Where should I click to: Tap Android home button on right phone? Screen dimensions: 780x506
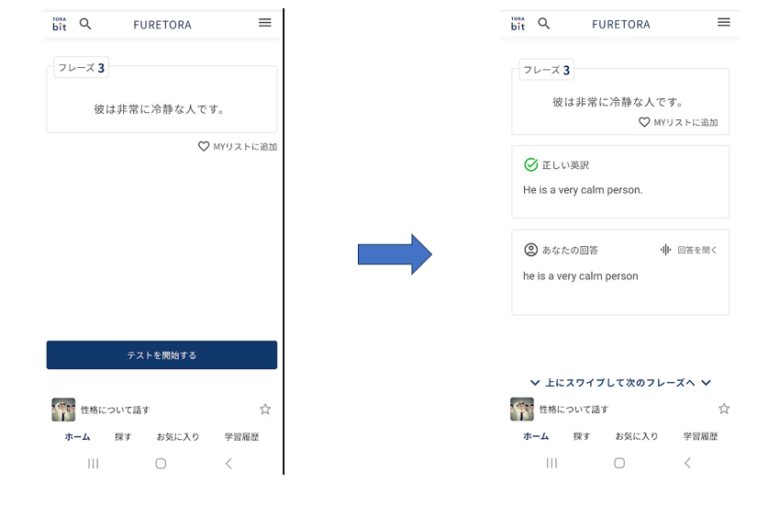coord(619,463)
